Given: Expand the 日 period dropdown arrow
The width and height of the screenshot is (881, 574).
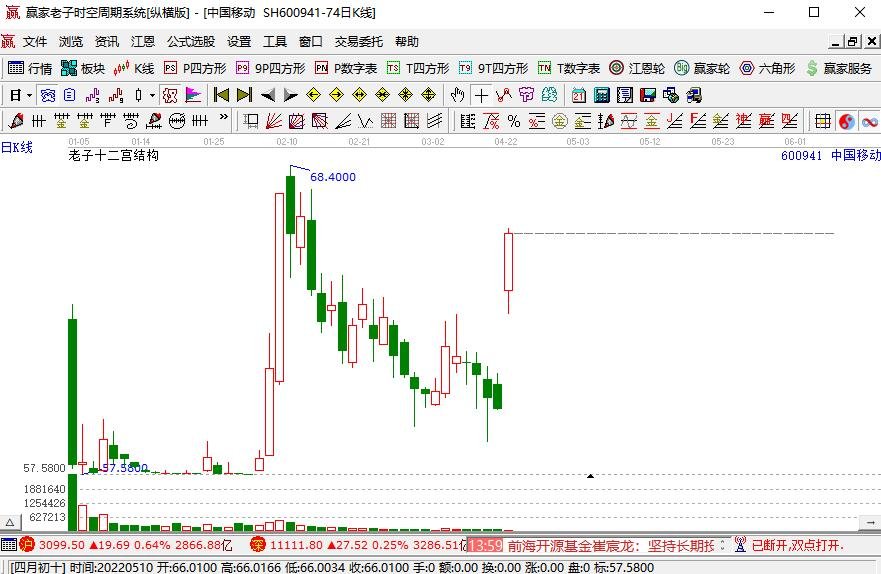Looking at the screenshot, I should point(30,95).
